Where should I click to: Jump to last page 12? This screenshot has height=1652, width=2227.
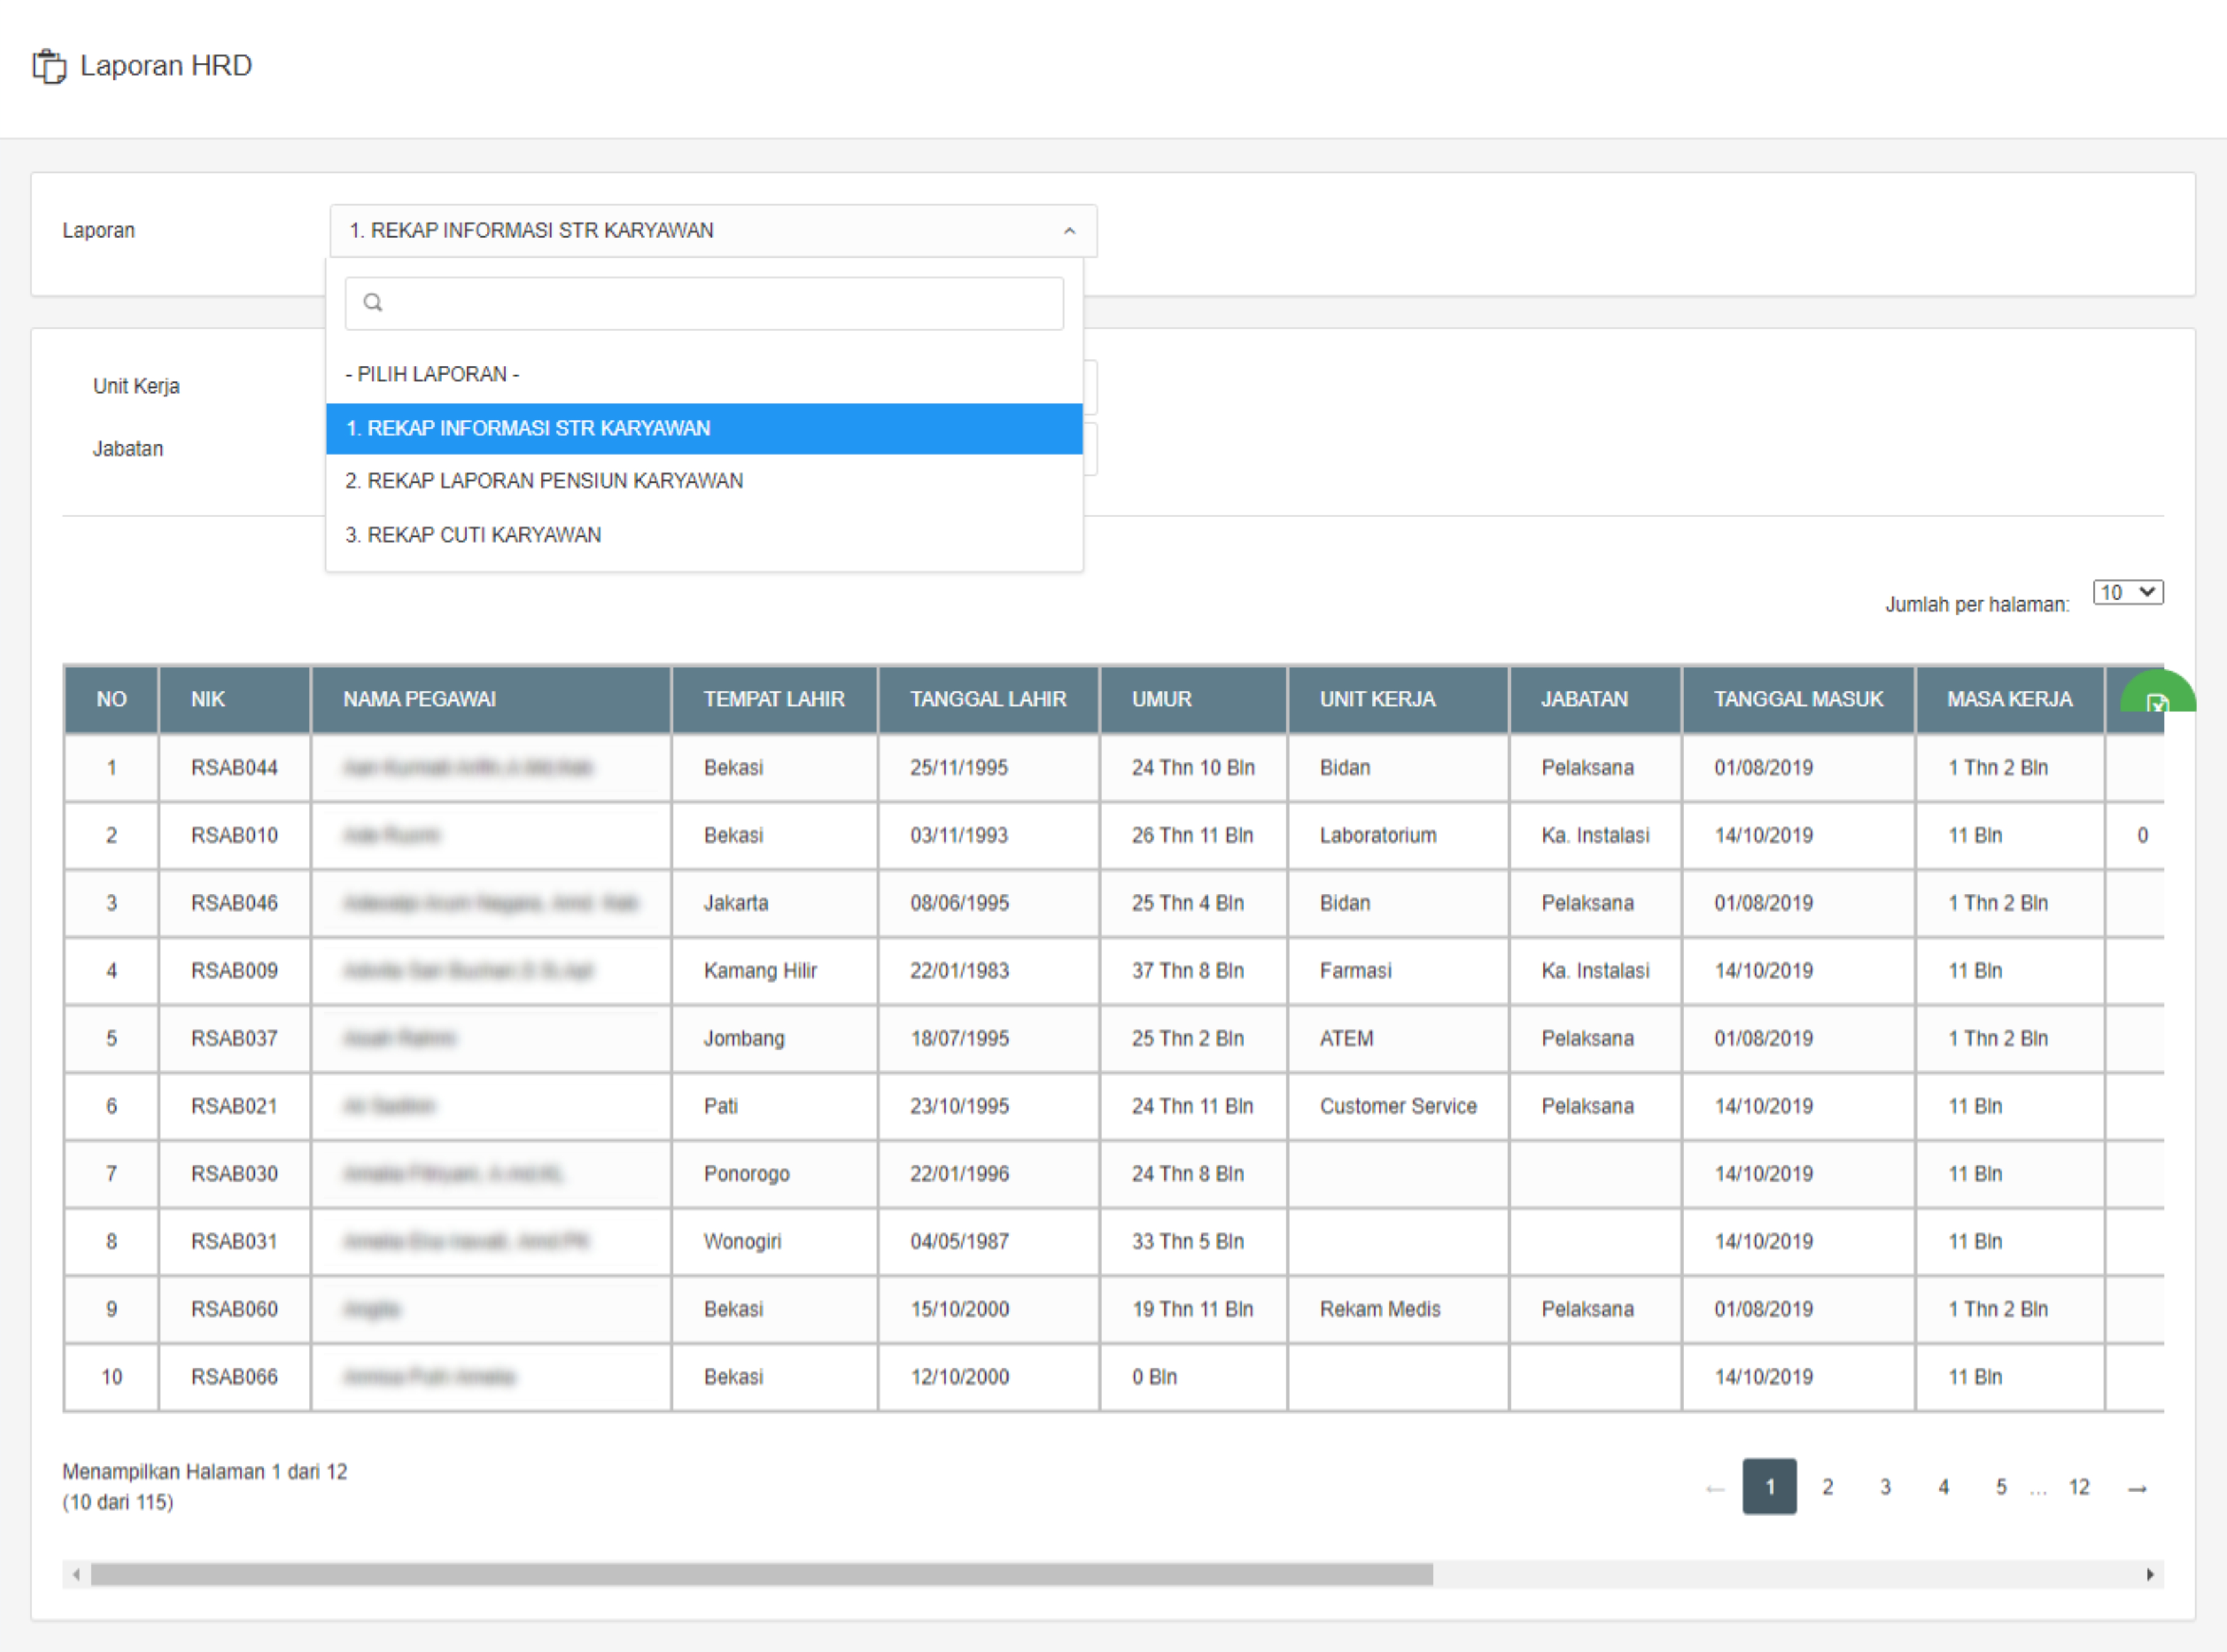2079,1487
